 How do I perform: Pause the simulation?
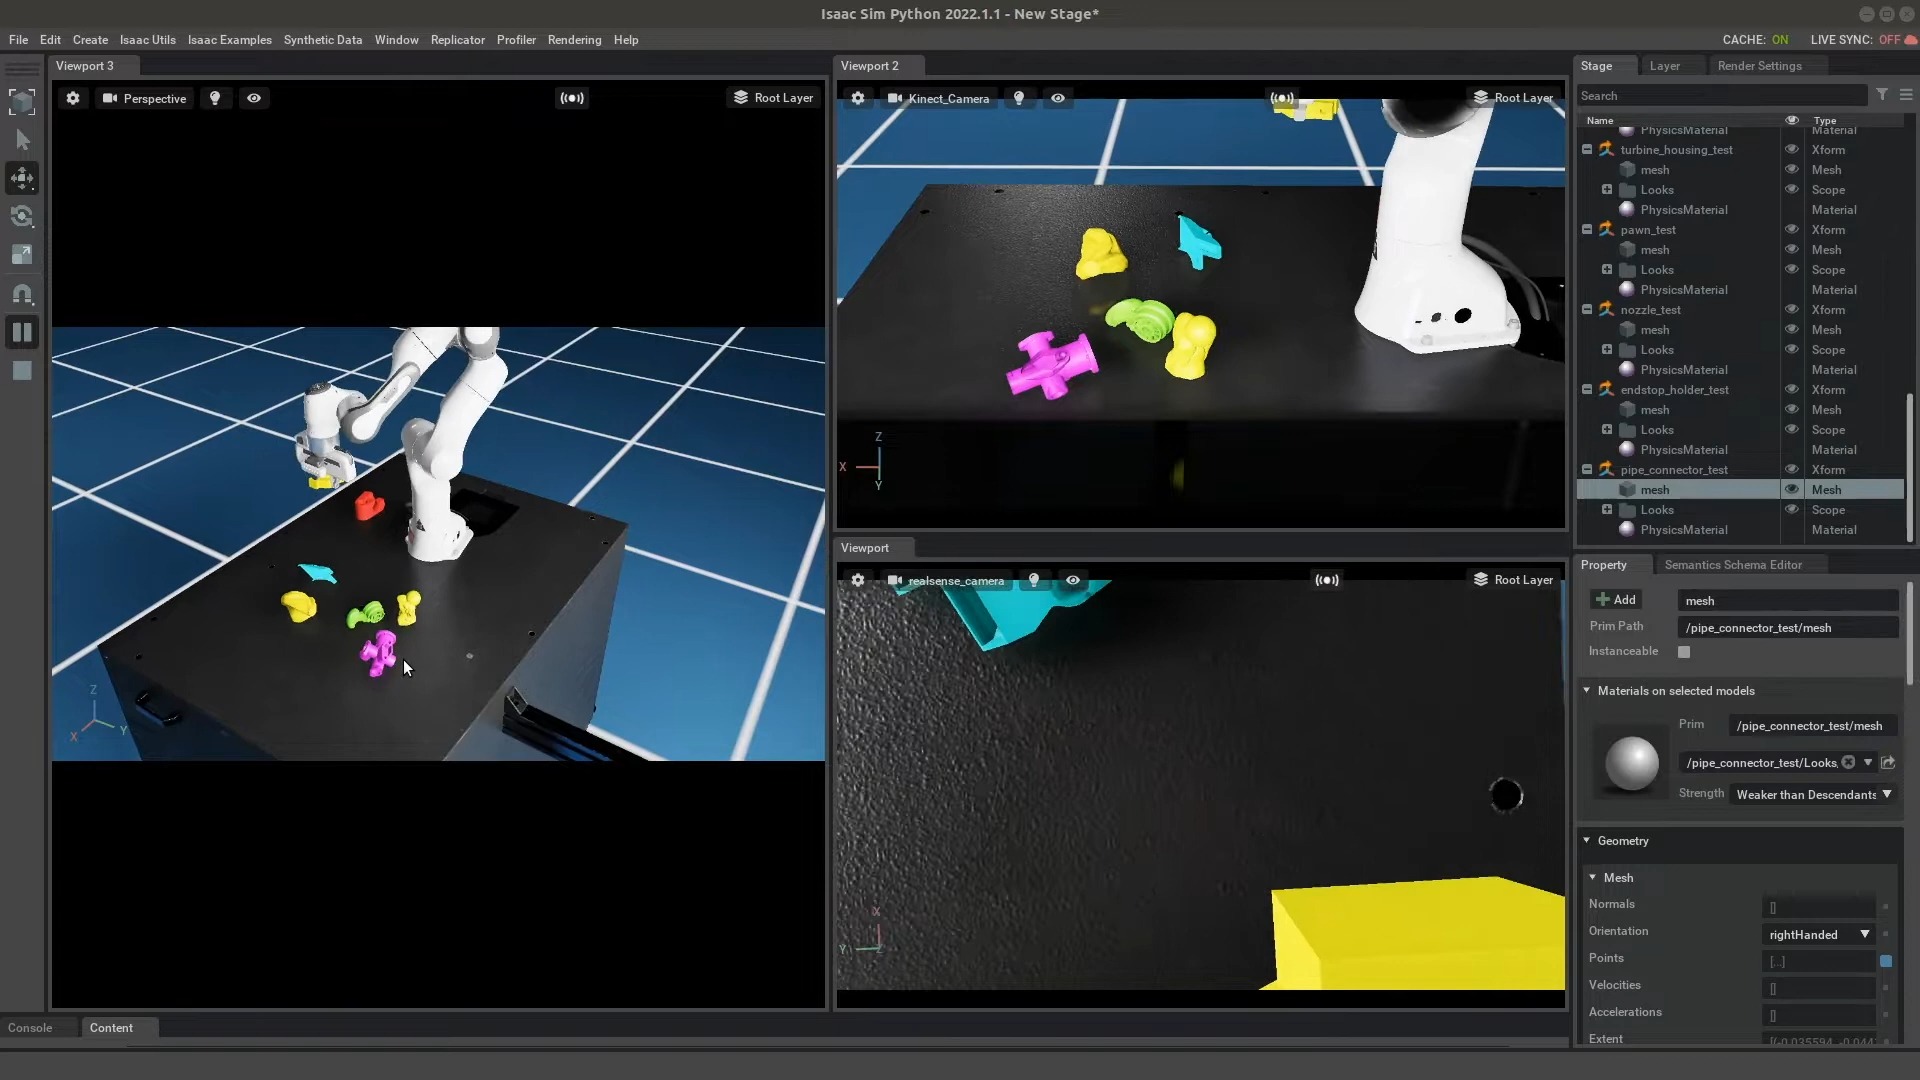[x=22, y=332]
